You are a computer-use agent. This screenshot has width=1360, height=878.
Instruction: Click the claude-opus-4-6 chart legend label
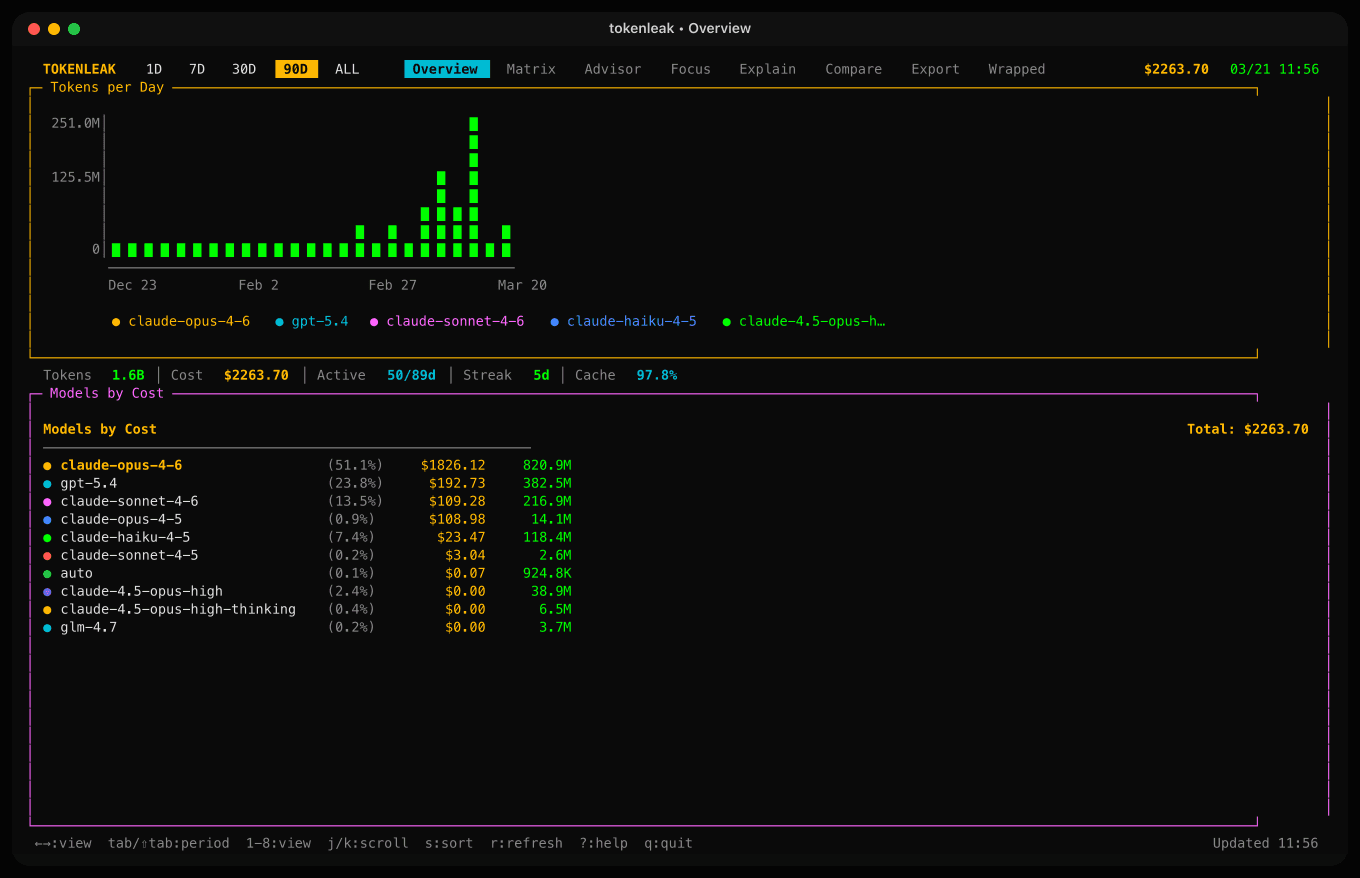189,321
